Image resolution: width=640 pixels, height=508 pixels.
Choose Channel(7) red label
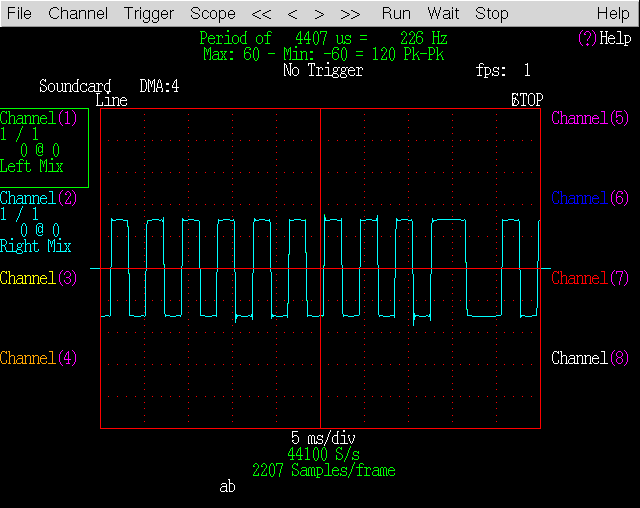point(590,278)
